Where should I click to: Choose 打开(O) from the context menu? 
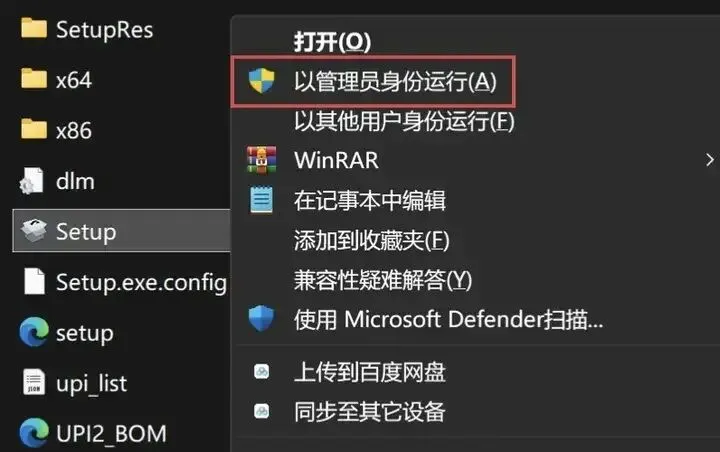332,42
